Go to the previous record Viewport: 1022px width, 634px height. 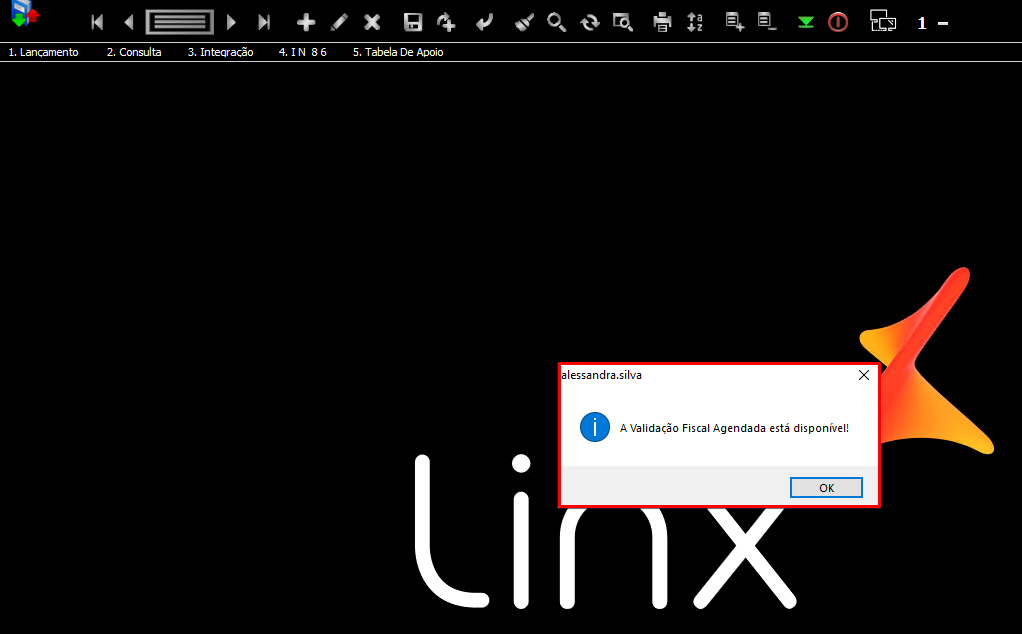point(129,22)
